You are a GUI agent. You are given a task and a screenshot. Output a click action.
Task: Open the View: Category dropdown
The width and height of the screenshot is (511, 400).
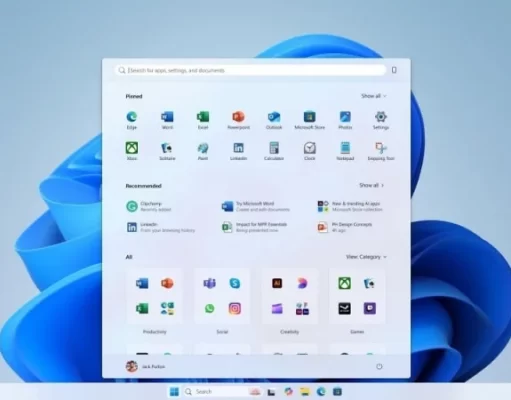(366, 257)
